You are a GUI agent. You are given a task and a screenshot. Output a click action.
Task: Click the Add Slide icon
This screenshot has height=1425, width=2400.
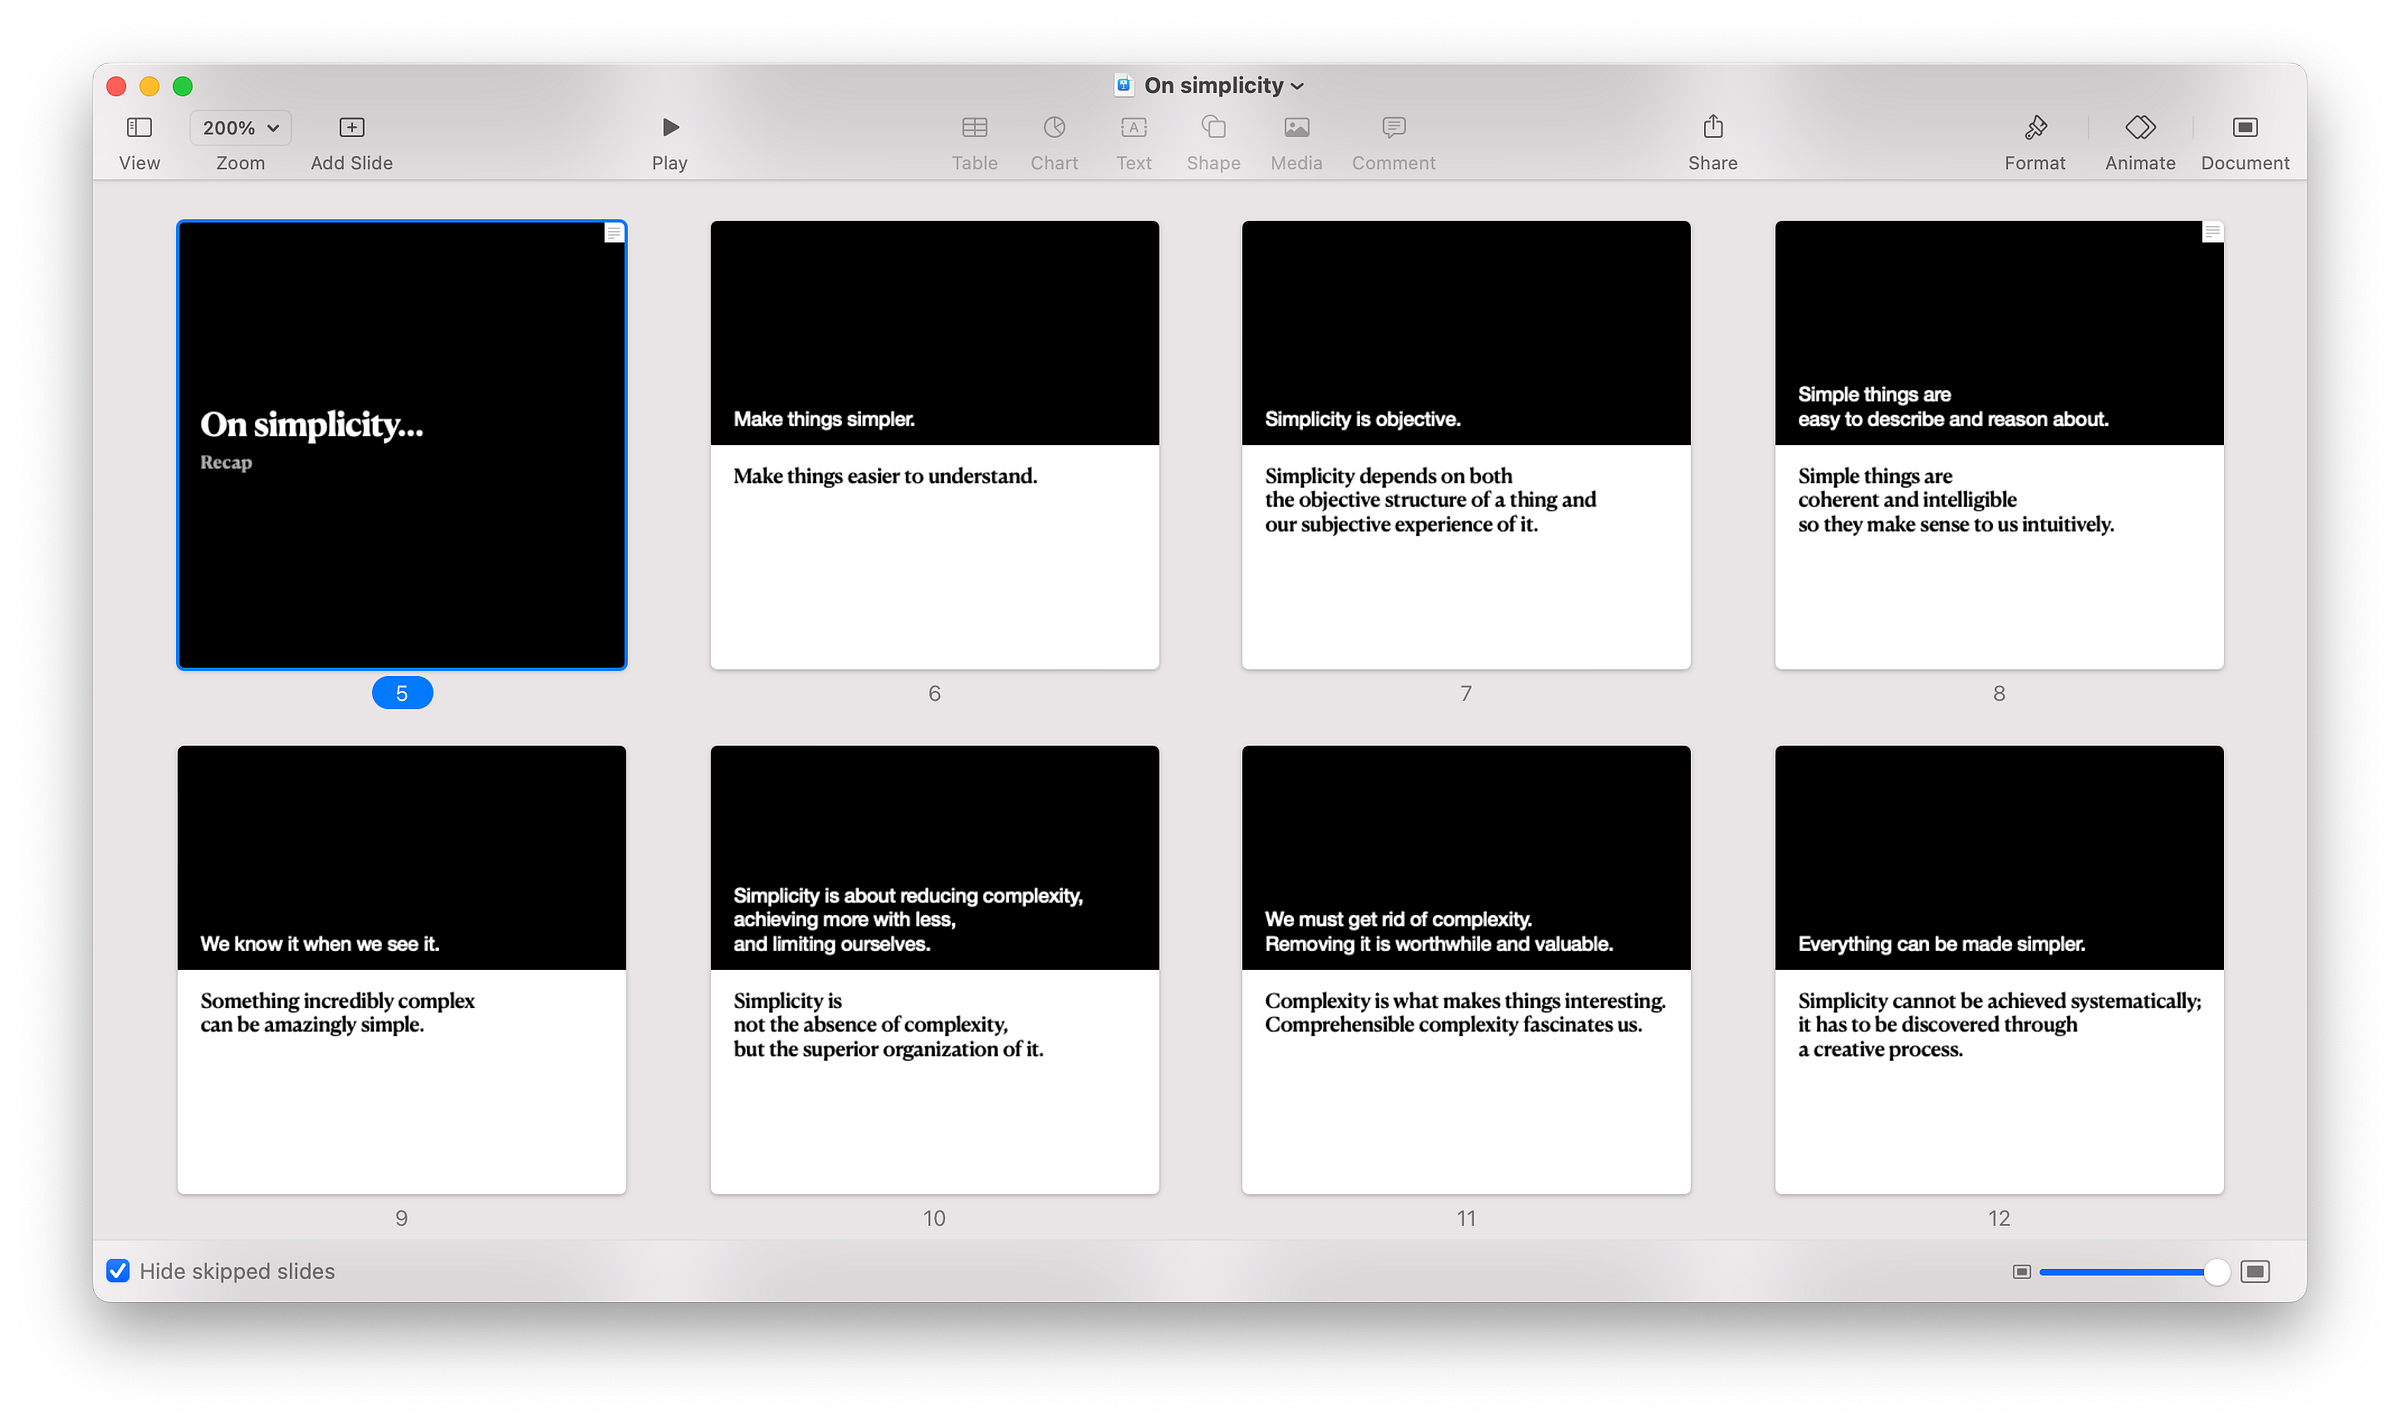(351, 127)
